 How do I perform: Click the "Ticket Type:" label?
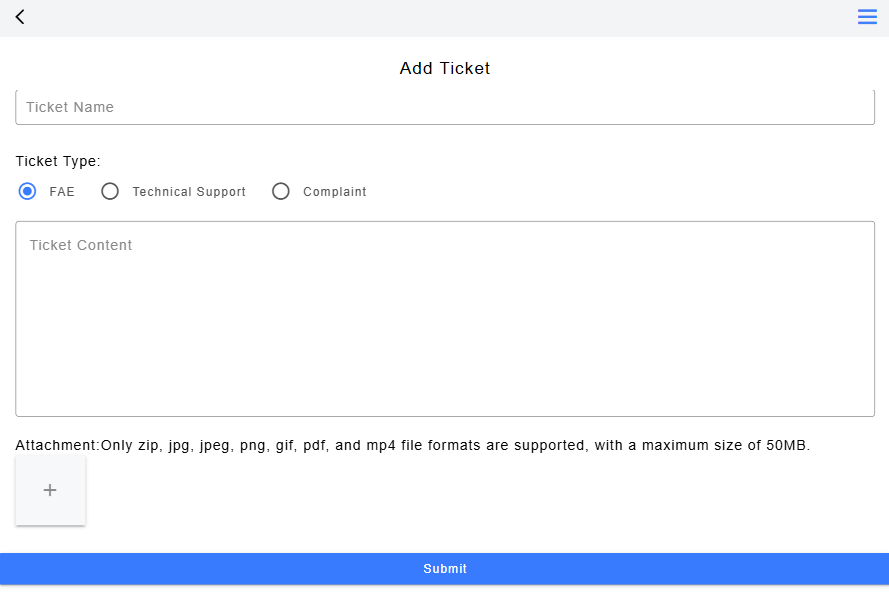pyautogui.click(x=58, y=161)
